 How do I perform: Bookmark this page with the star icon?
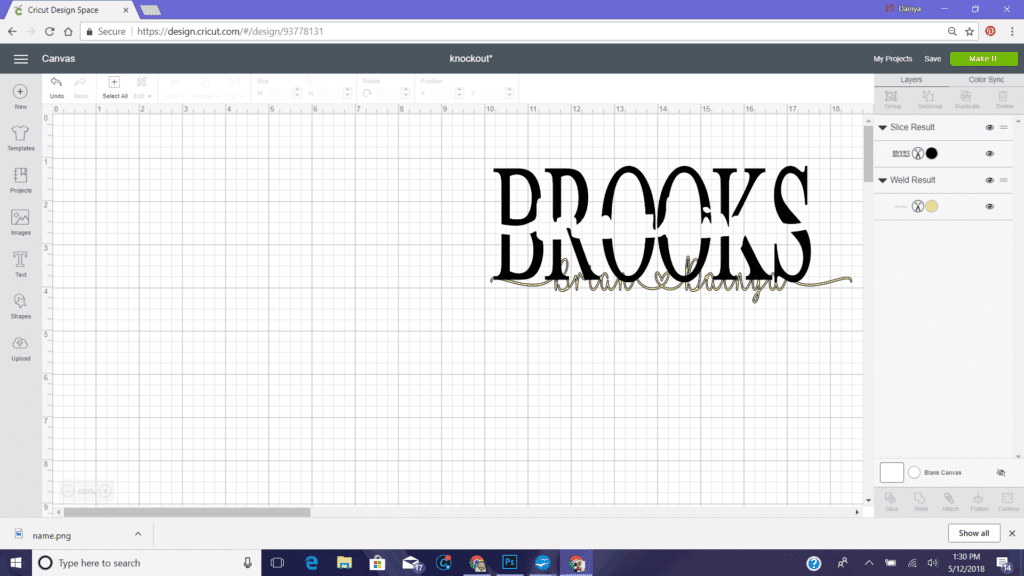click(x=970, y=31)
